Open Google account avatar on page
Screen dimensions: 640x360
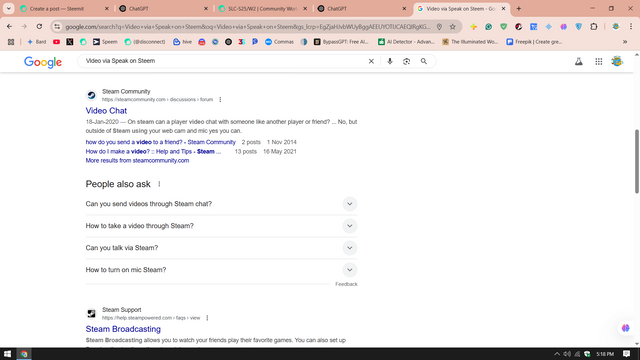pyautogui.click(x=617, y=61)
